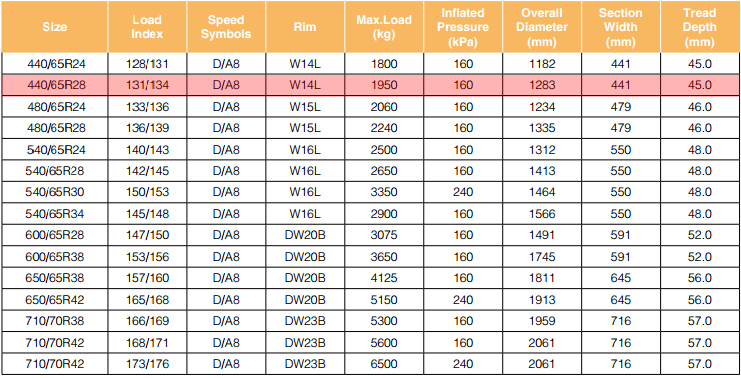Click the Load Index column header
The image size is (741, 378).
pos(147,26)
